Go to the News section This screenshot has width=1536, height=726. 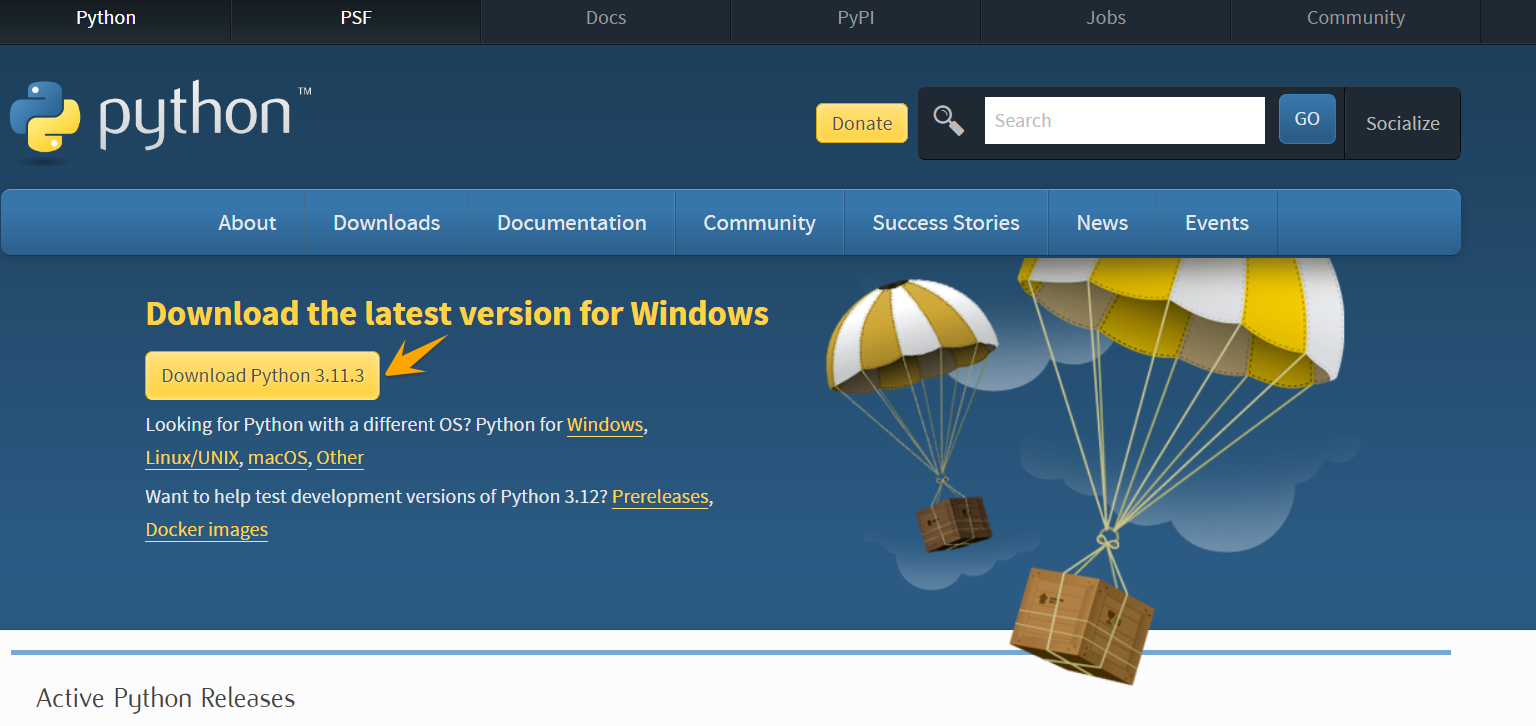(x=1102, y=223)
